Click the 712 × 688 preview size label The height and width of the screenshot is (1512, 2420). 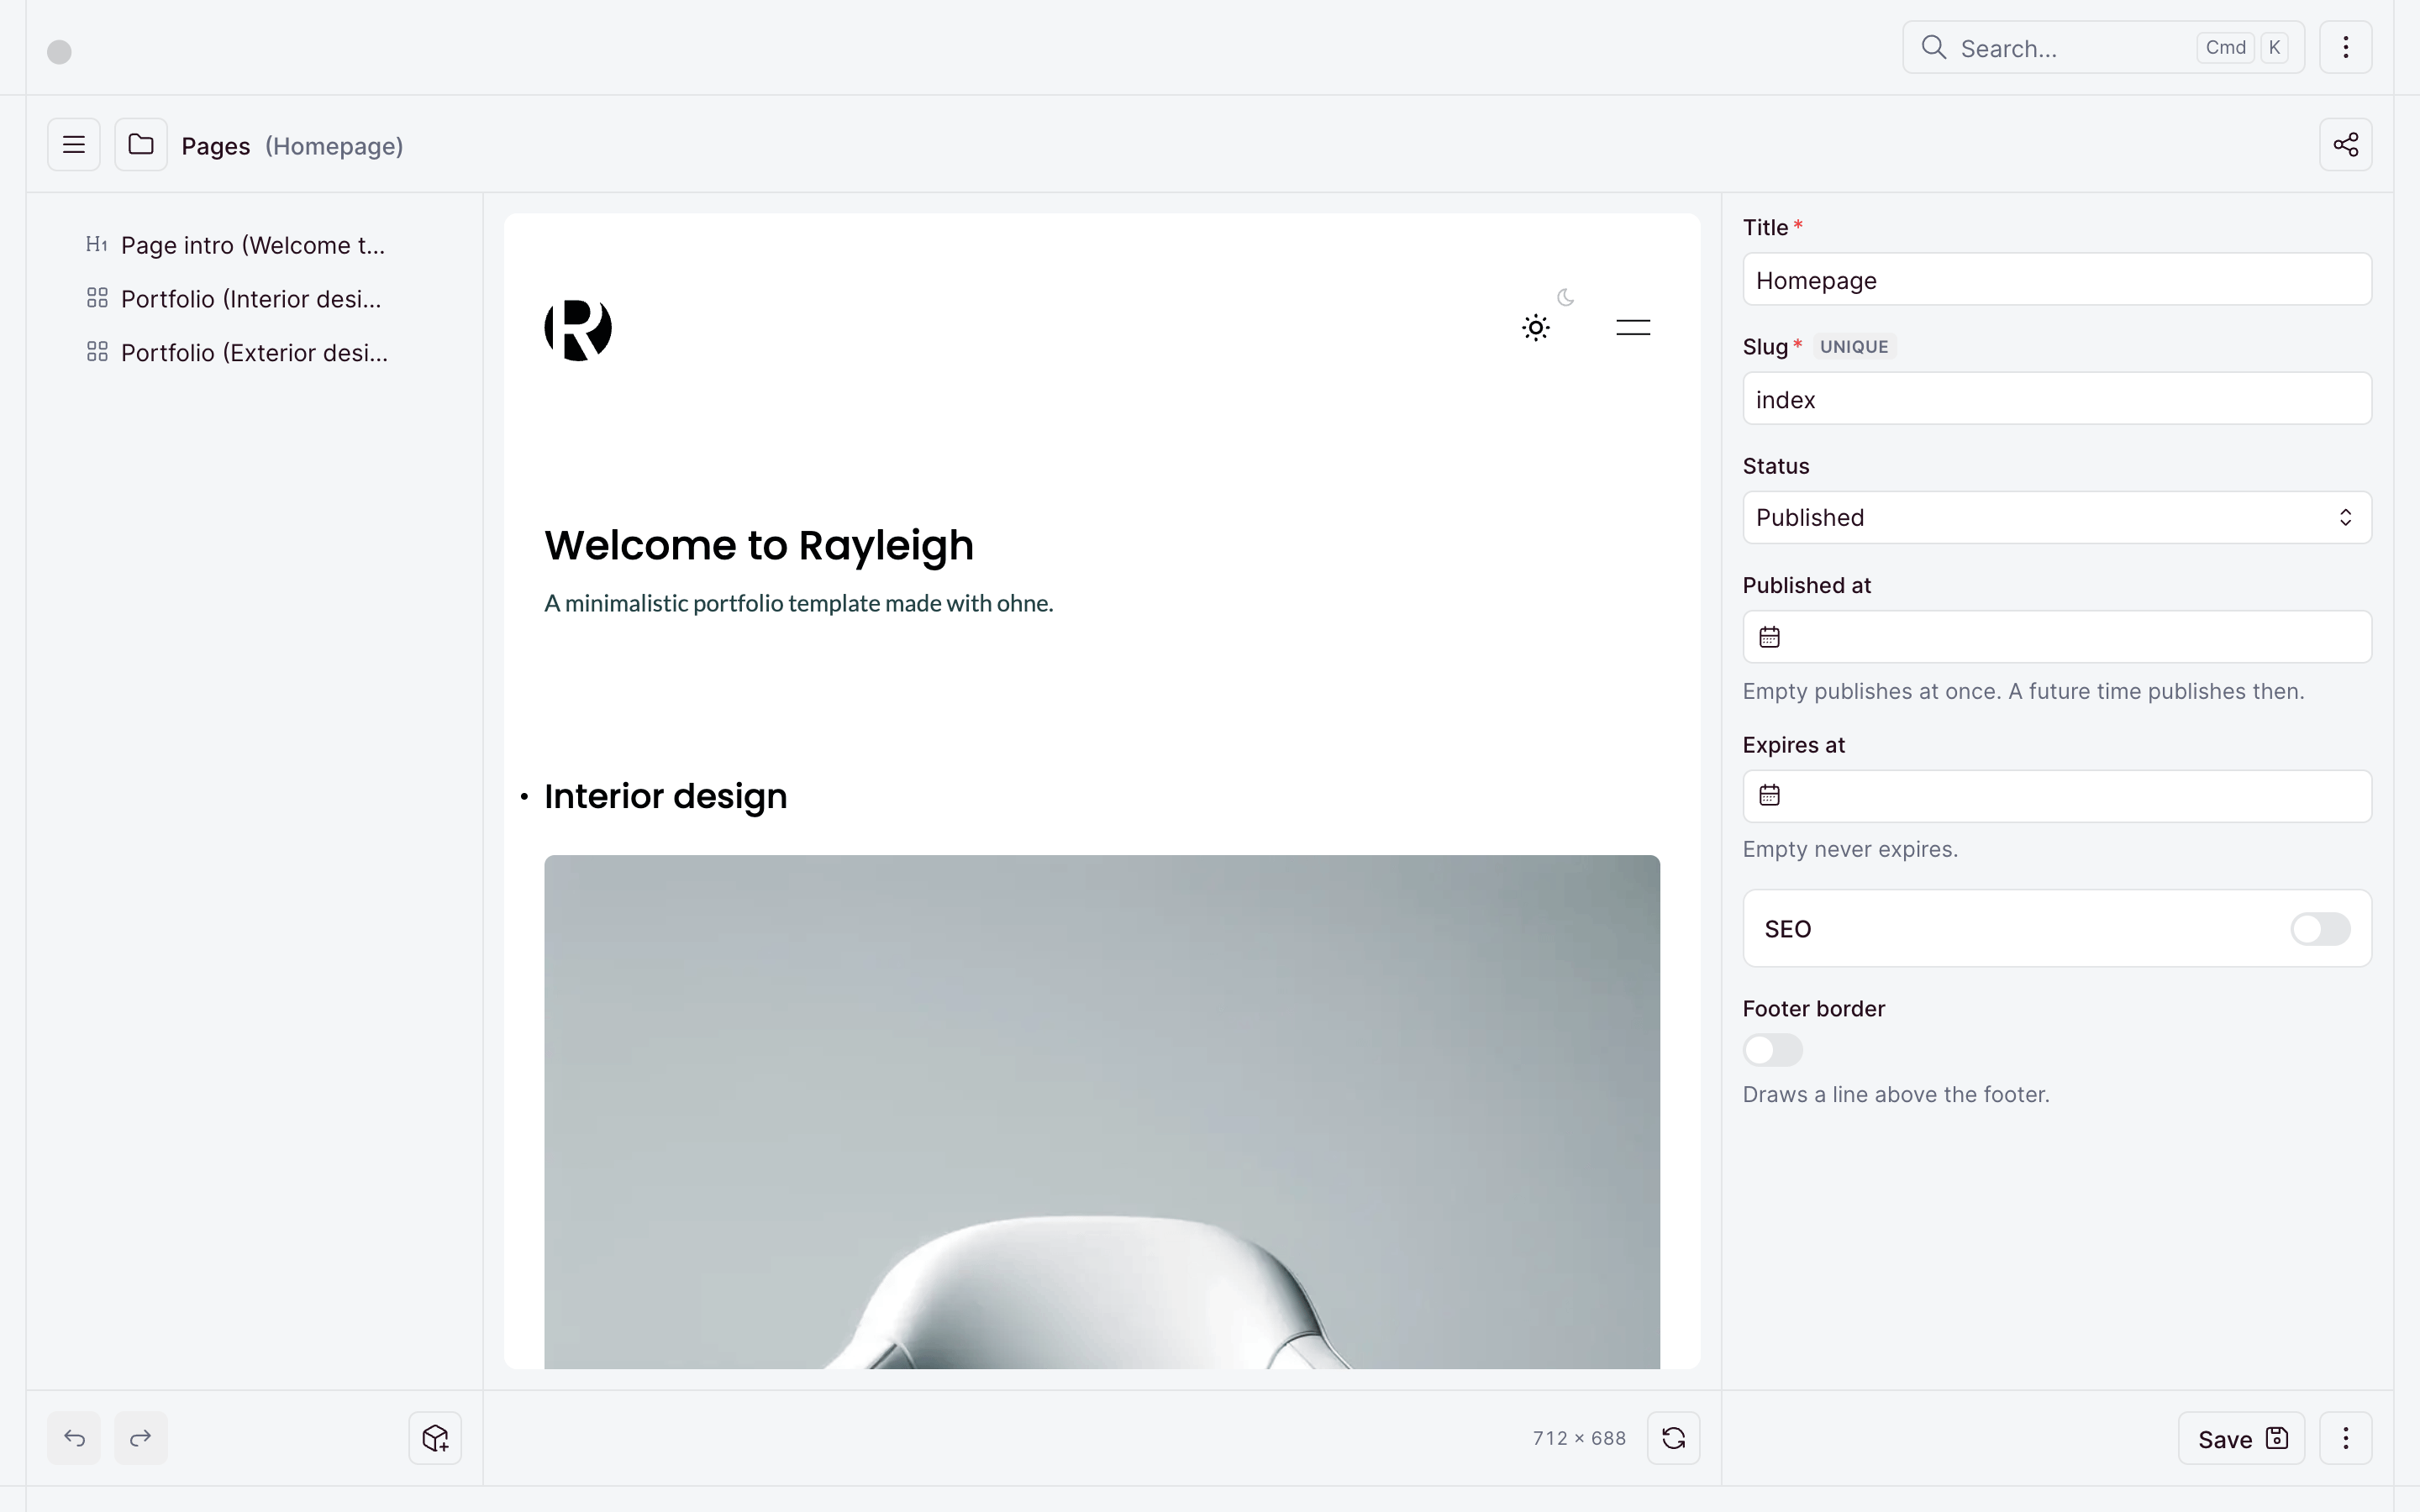1579,1438
